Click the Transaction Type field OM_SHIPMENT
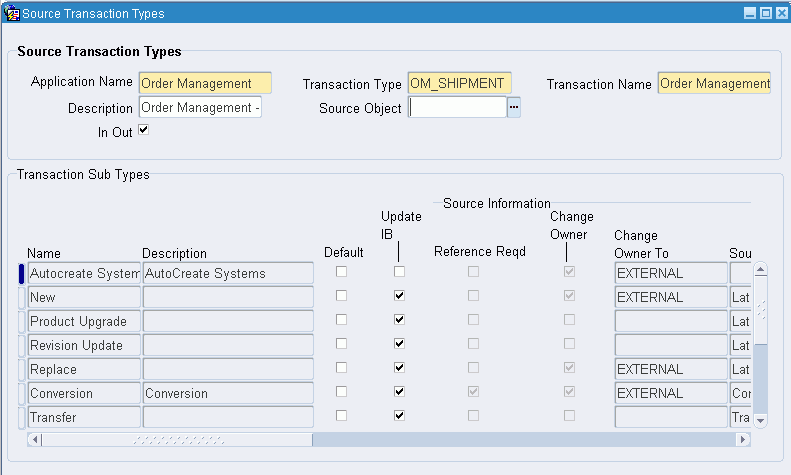 [x=460, y=83]
